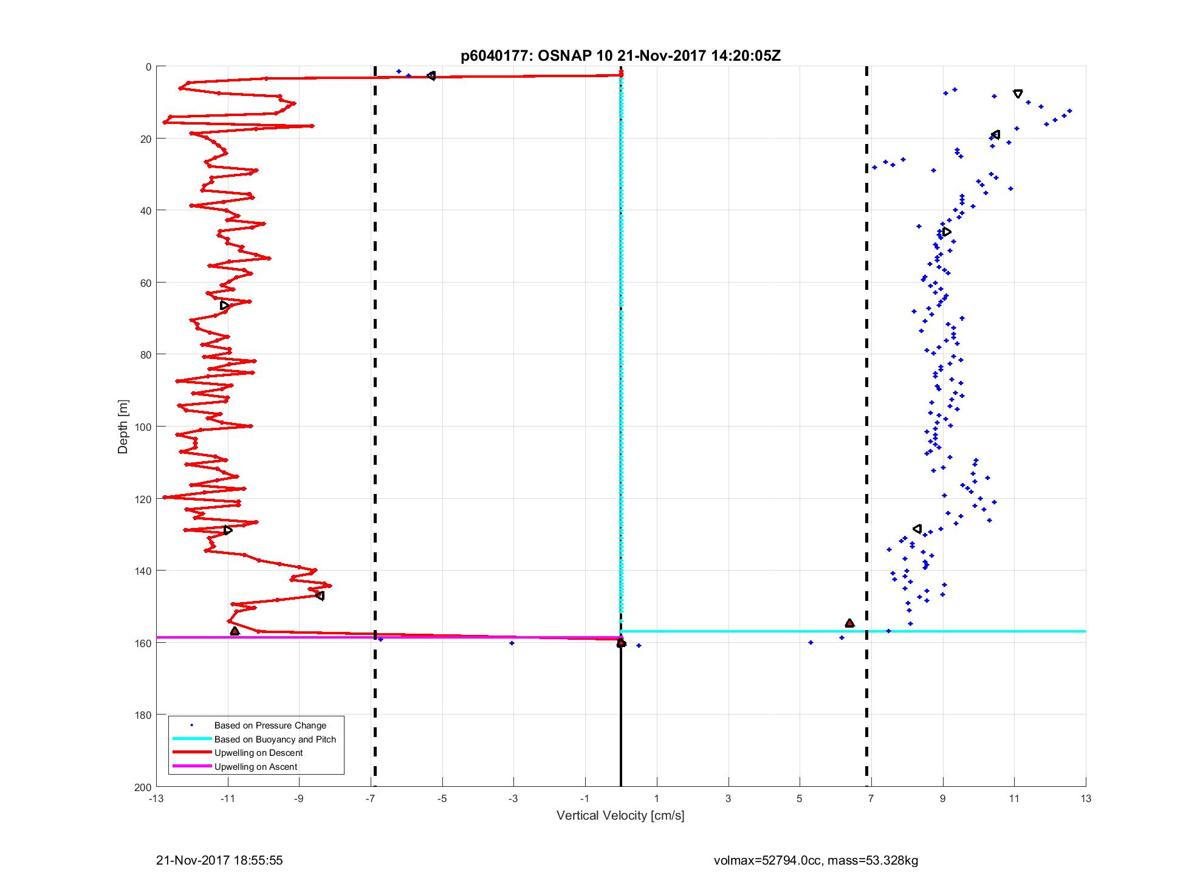Click x-axis tick label -3

pos(513,798)
